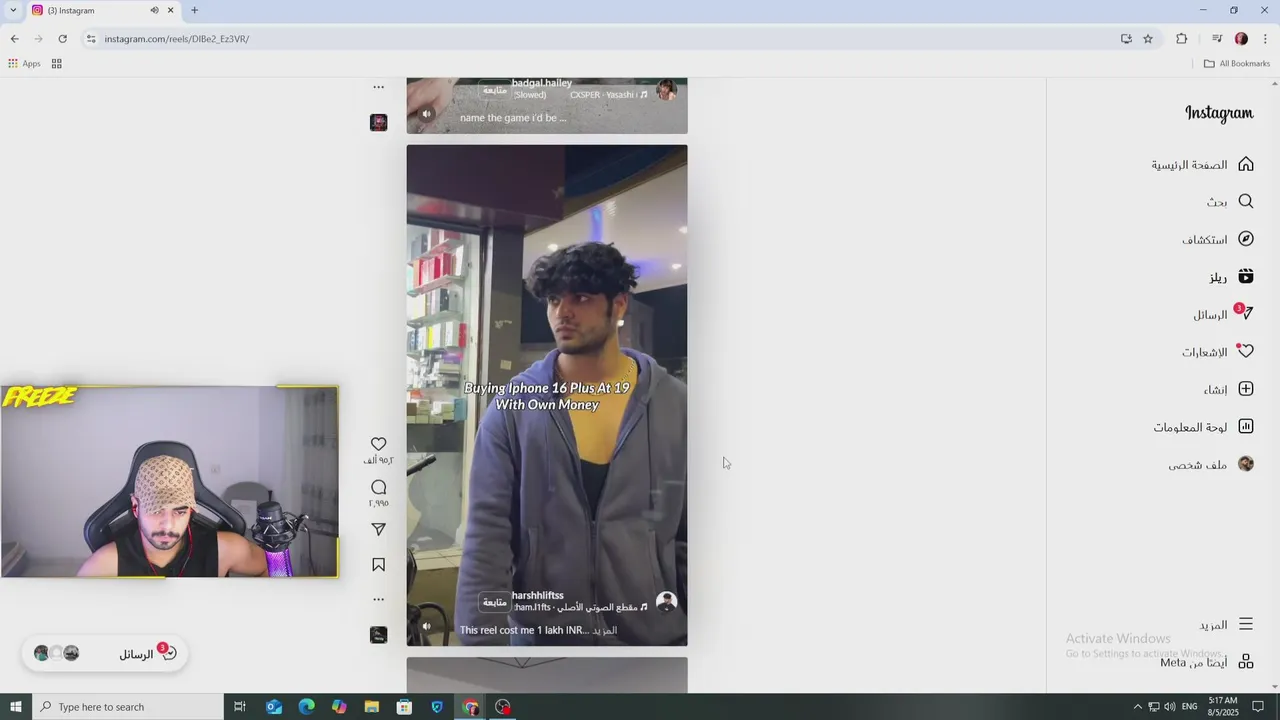Open the tab groups grid icon in bookmarks bar
This screenshot has height=720, width=1280.
(57, 63)
